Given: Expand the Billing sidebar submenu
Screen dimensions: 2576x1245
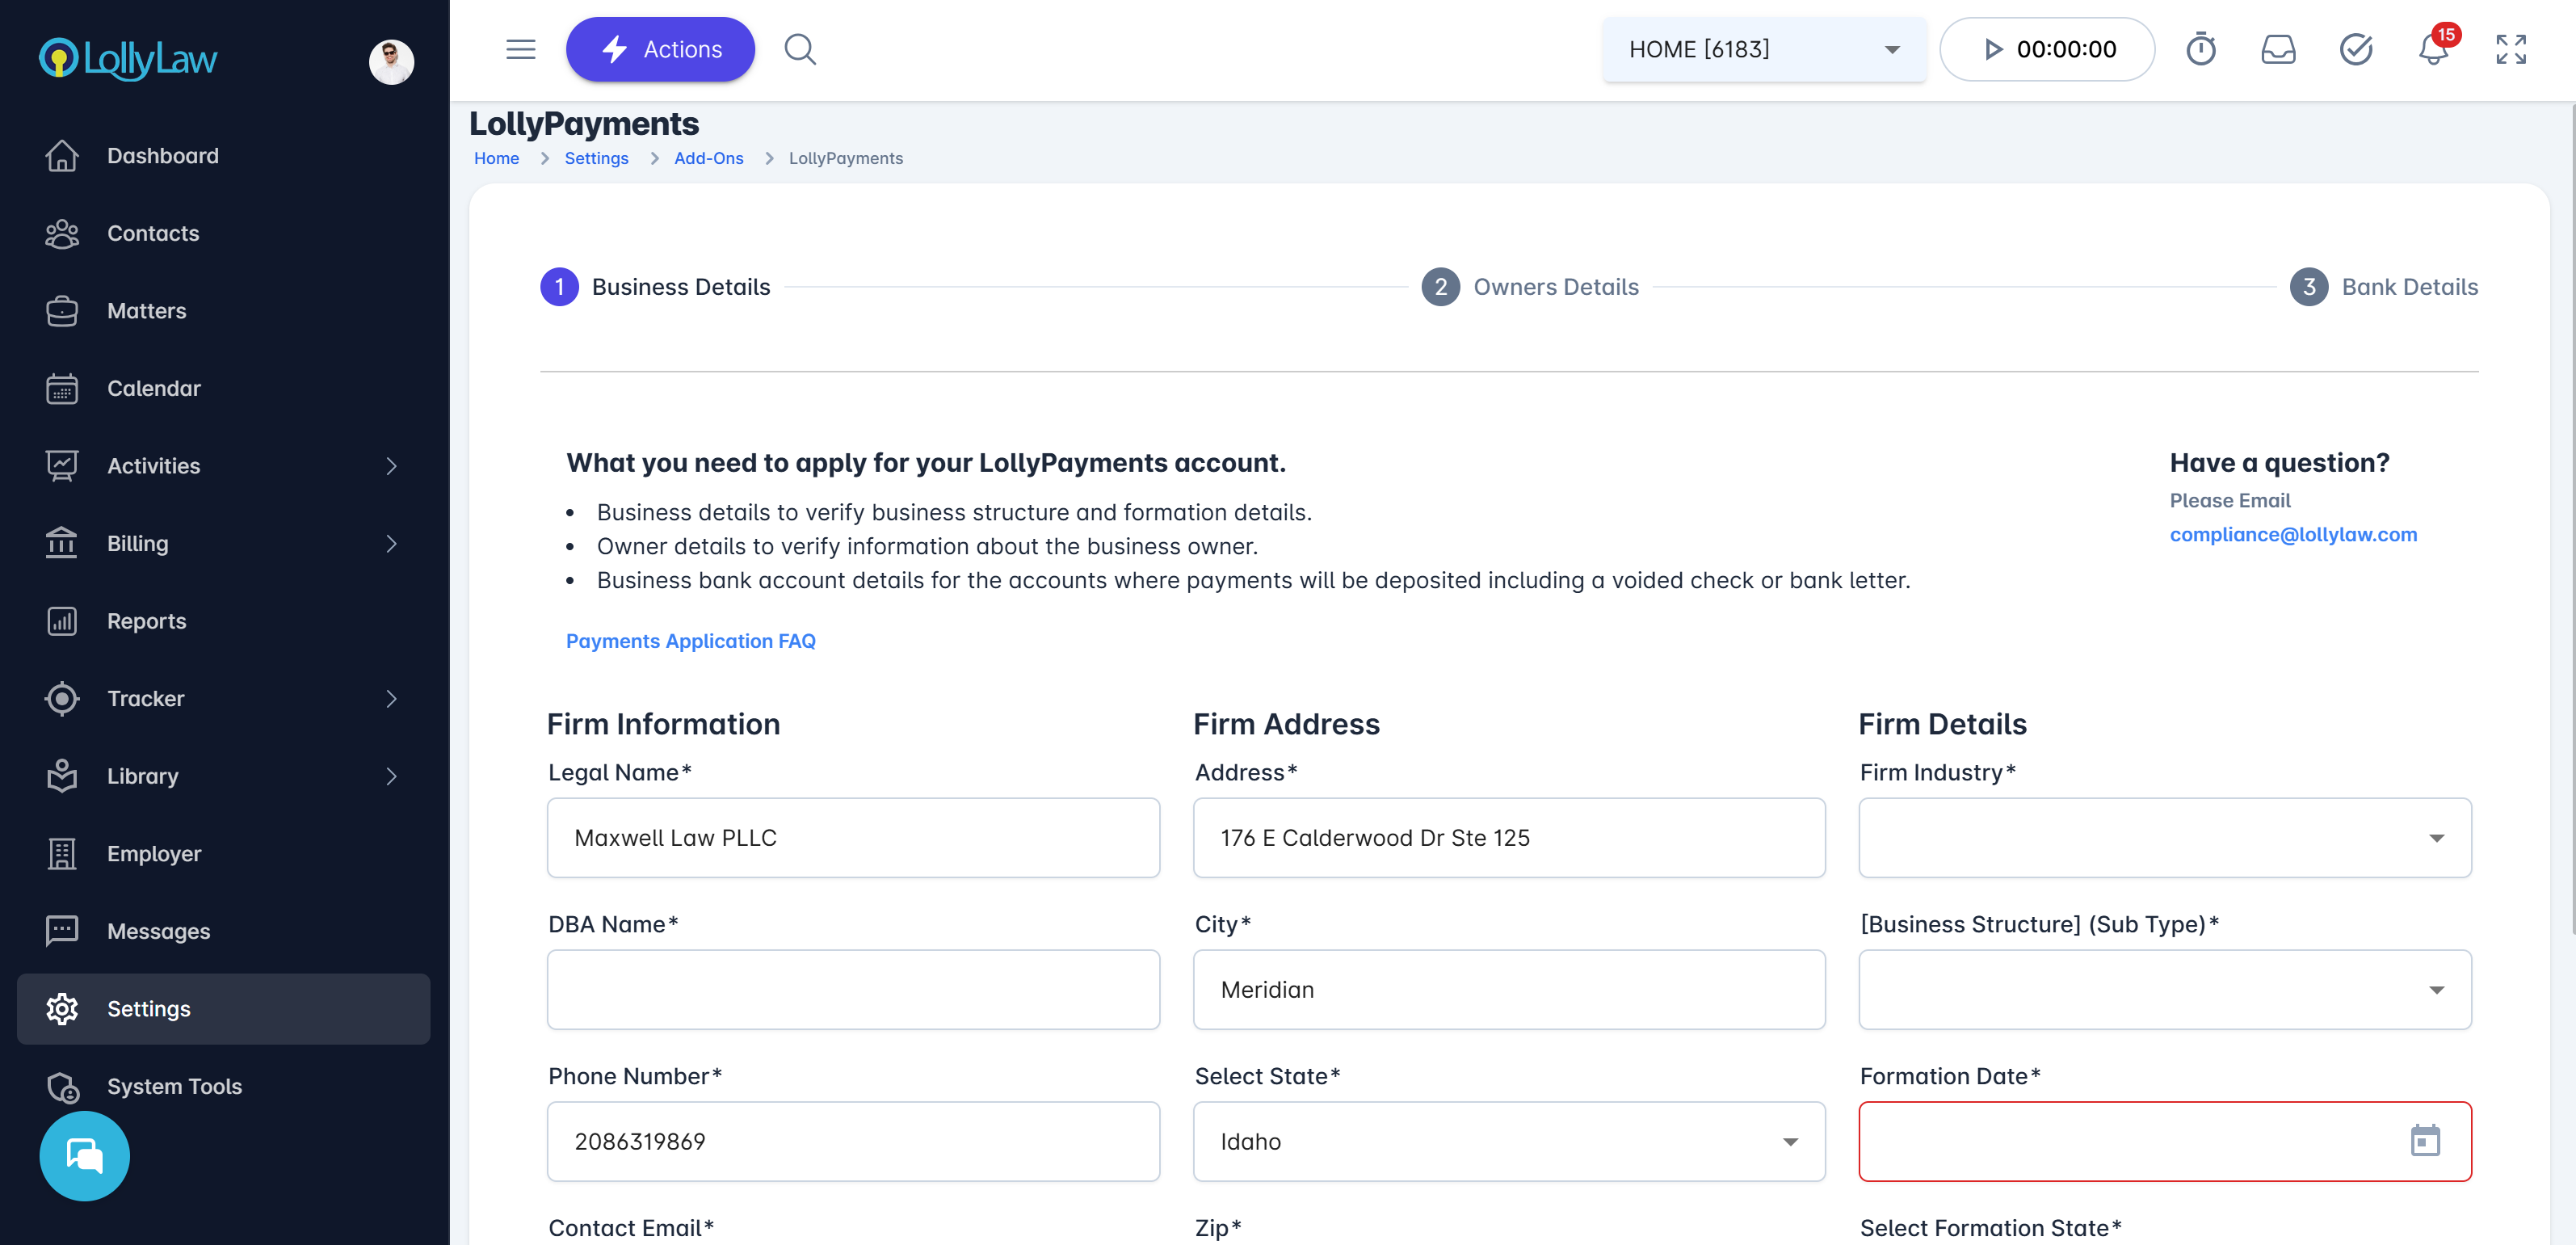Looking at the screenshot, I should pos(390,543).
